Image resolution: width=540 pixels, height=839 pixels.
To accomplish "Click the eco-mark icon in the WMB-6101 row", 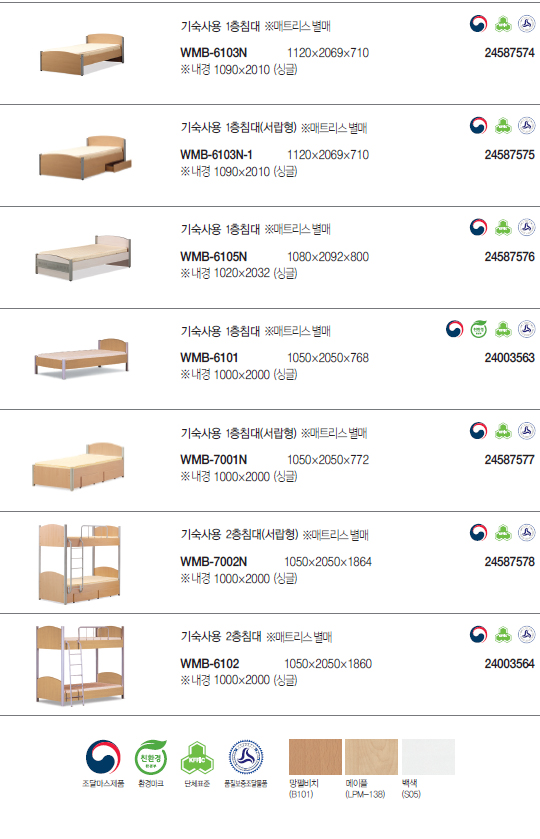I will [478, 330].
